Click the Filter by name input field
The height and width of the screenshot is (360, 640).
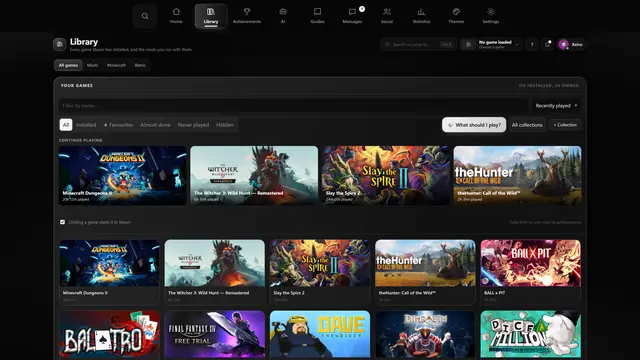(293, 106)
